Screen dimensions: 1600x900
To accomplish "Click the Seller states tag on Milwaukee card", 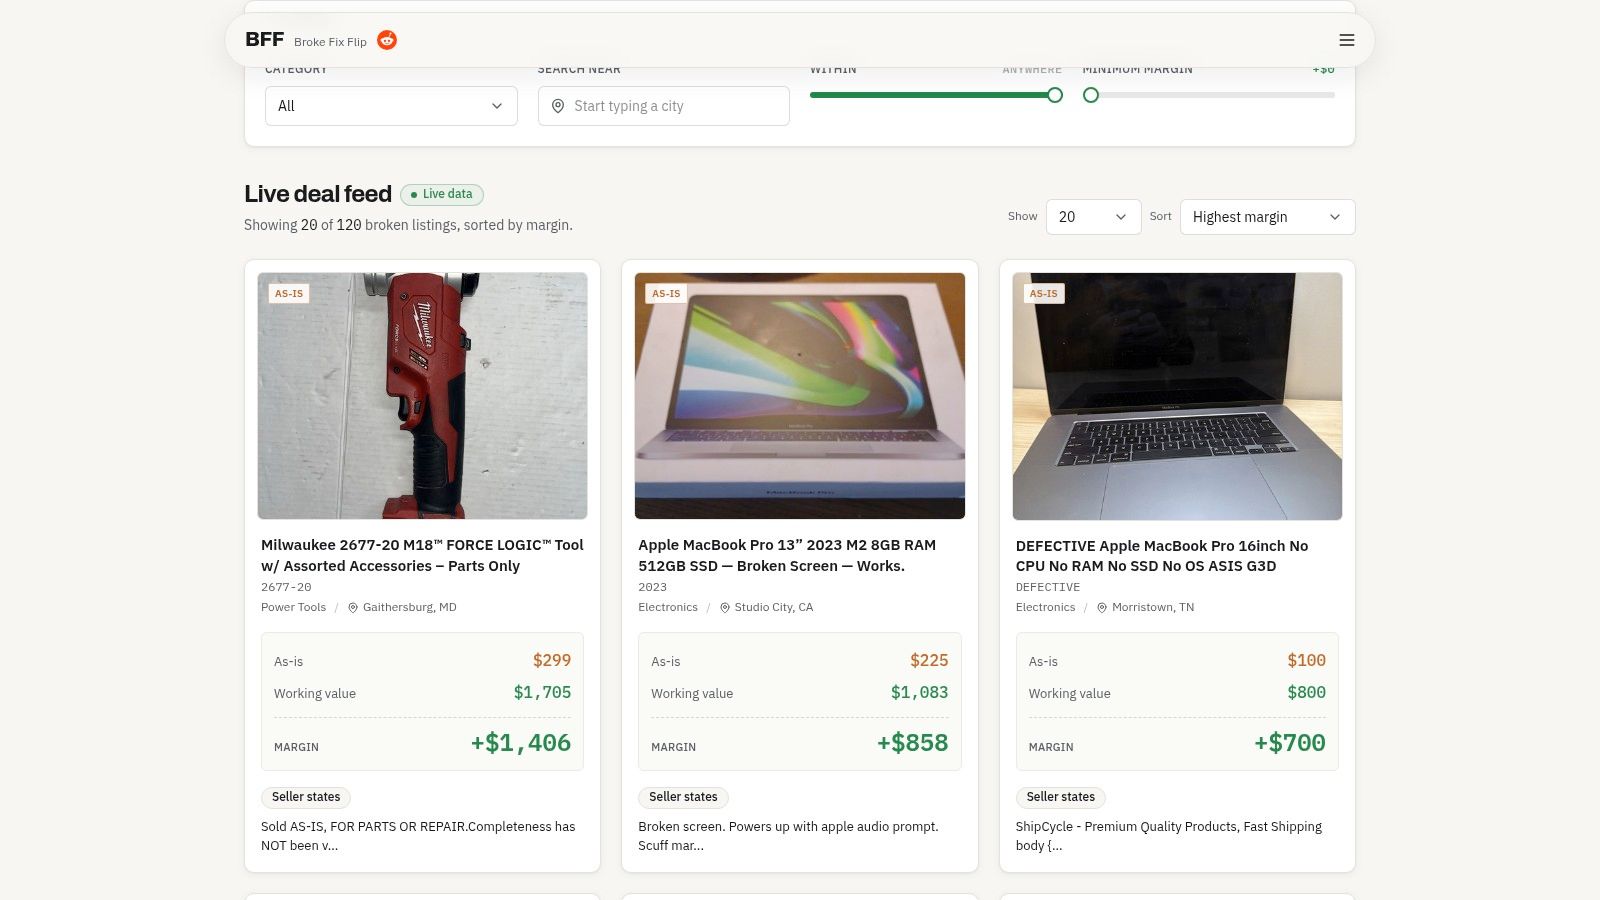I will pos(306,797).
